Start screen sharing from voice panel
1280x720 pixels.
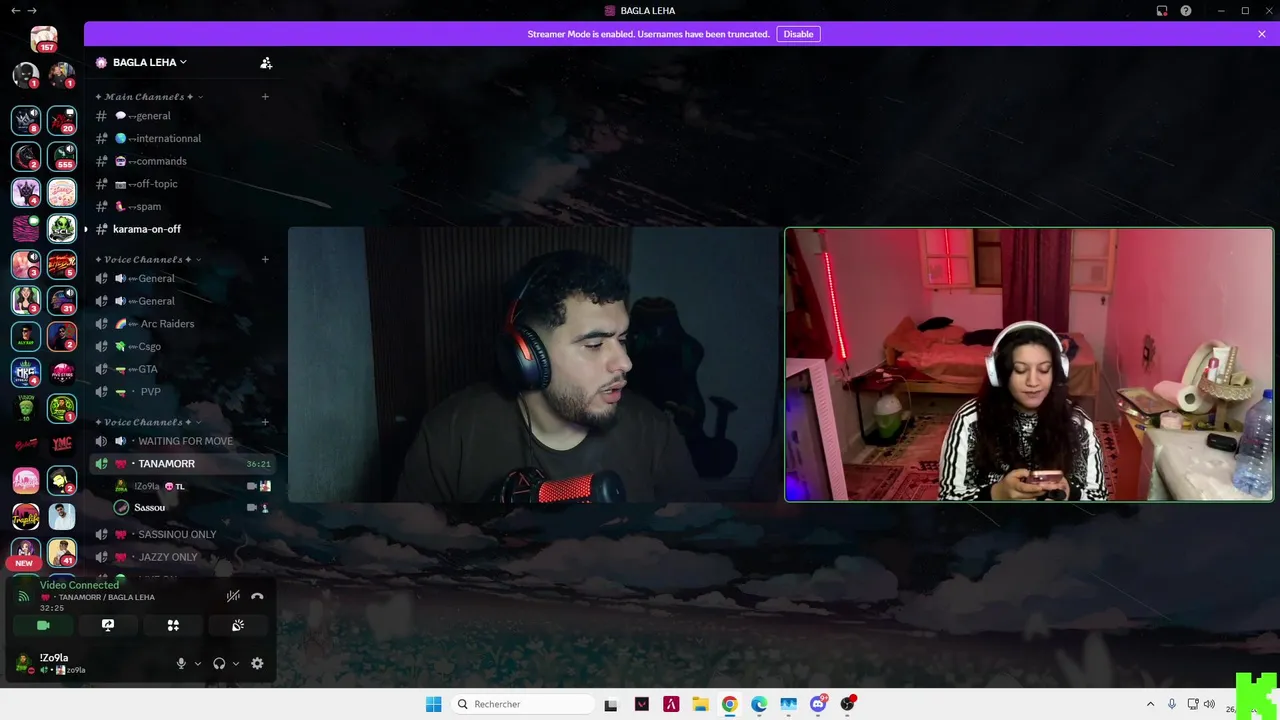(x=108, y=625)
